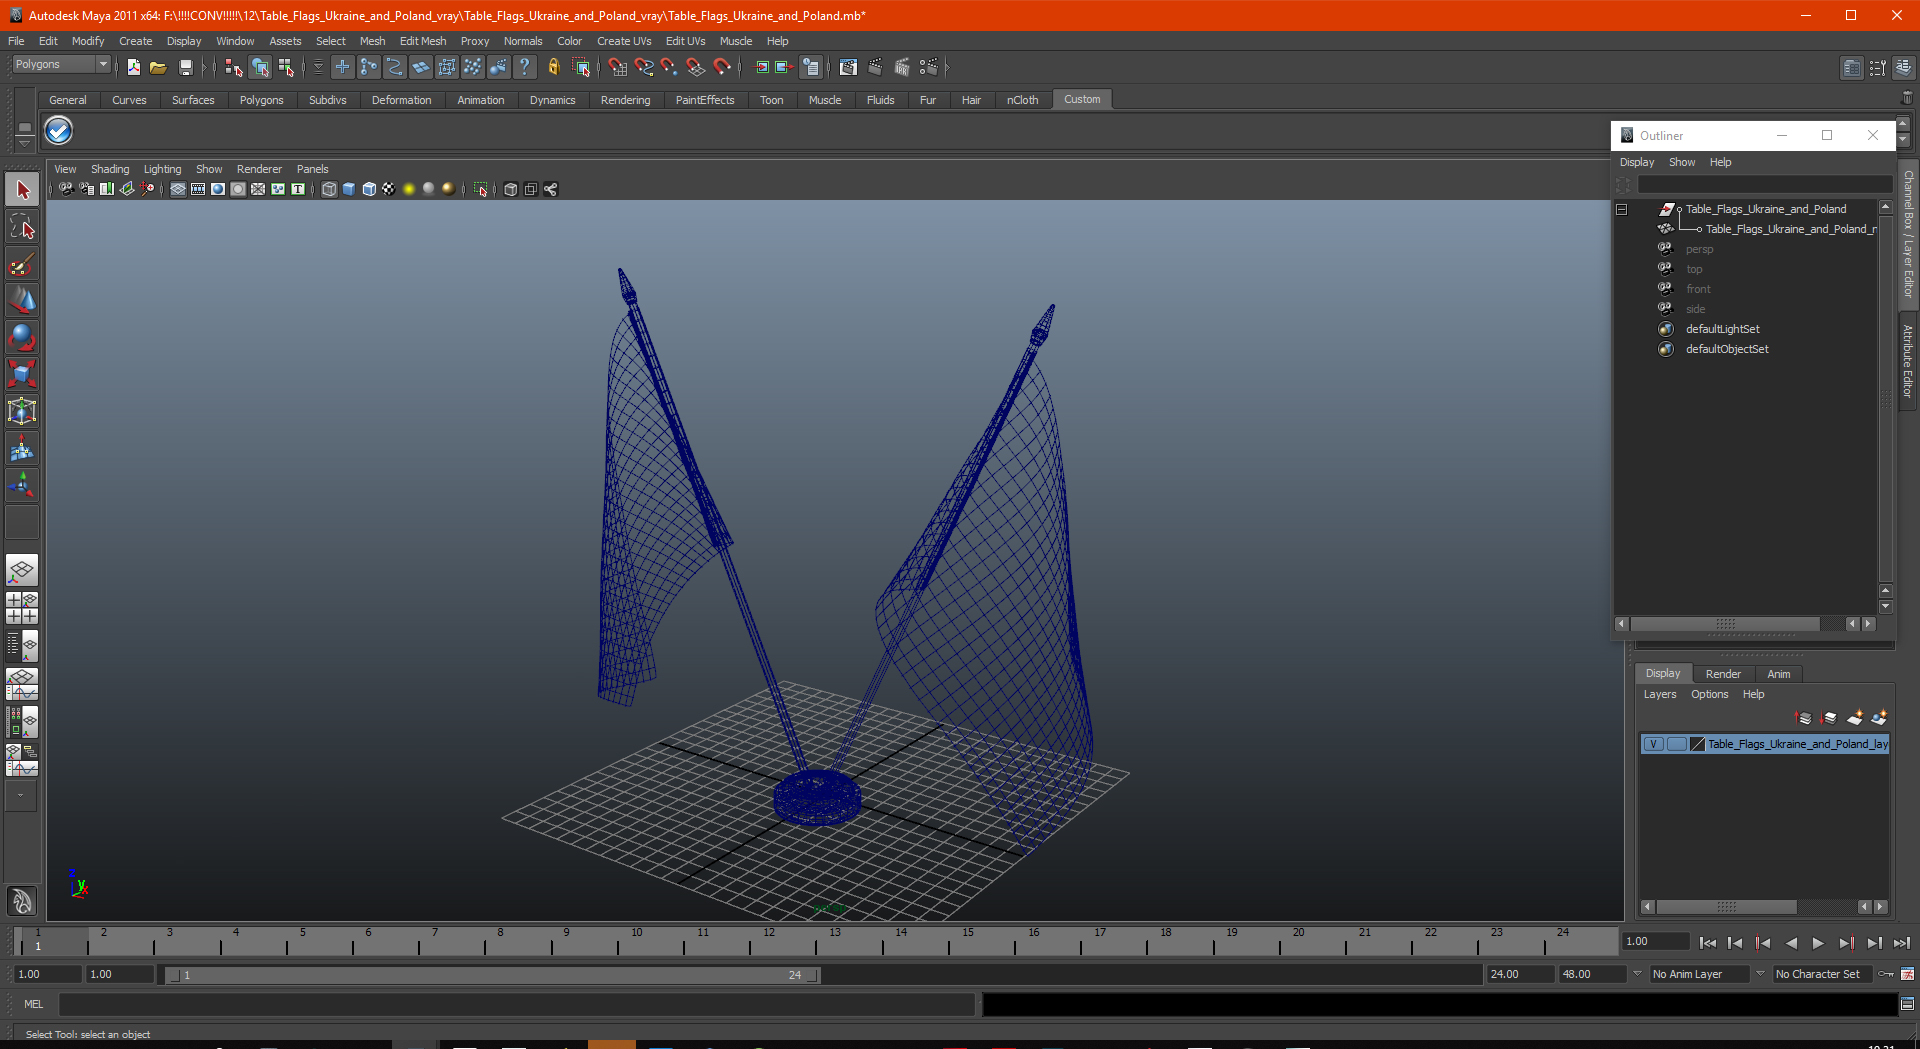
Task: Switch to four view layout
Action: tap(22, 608)
